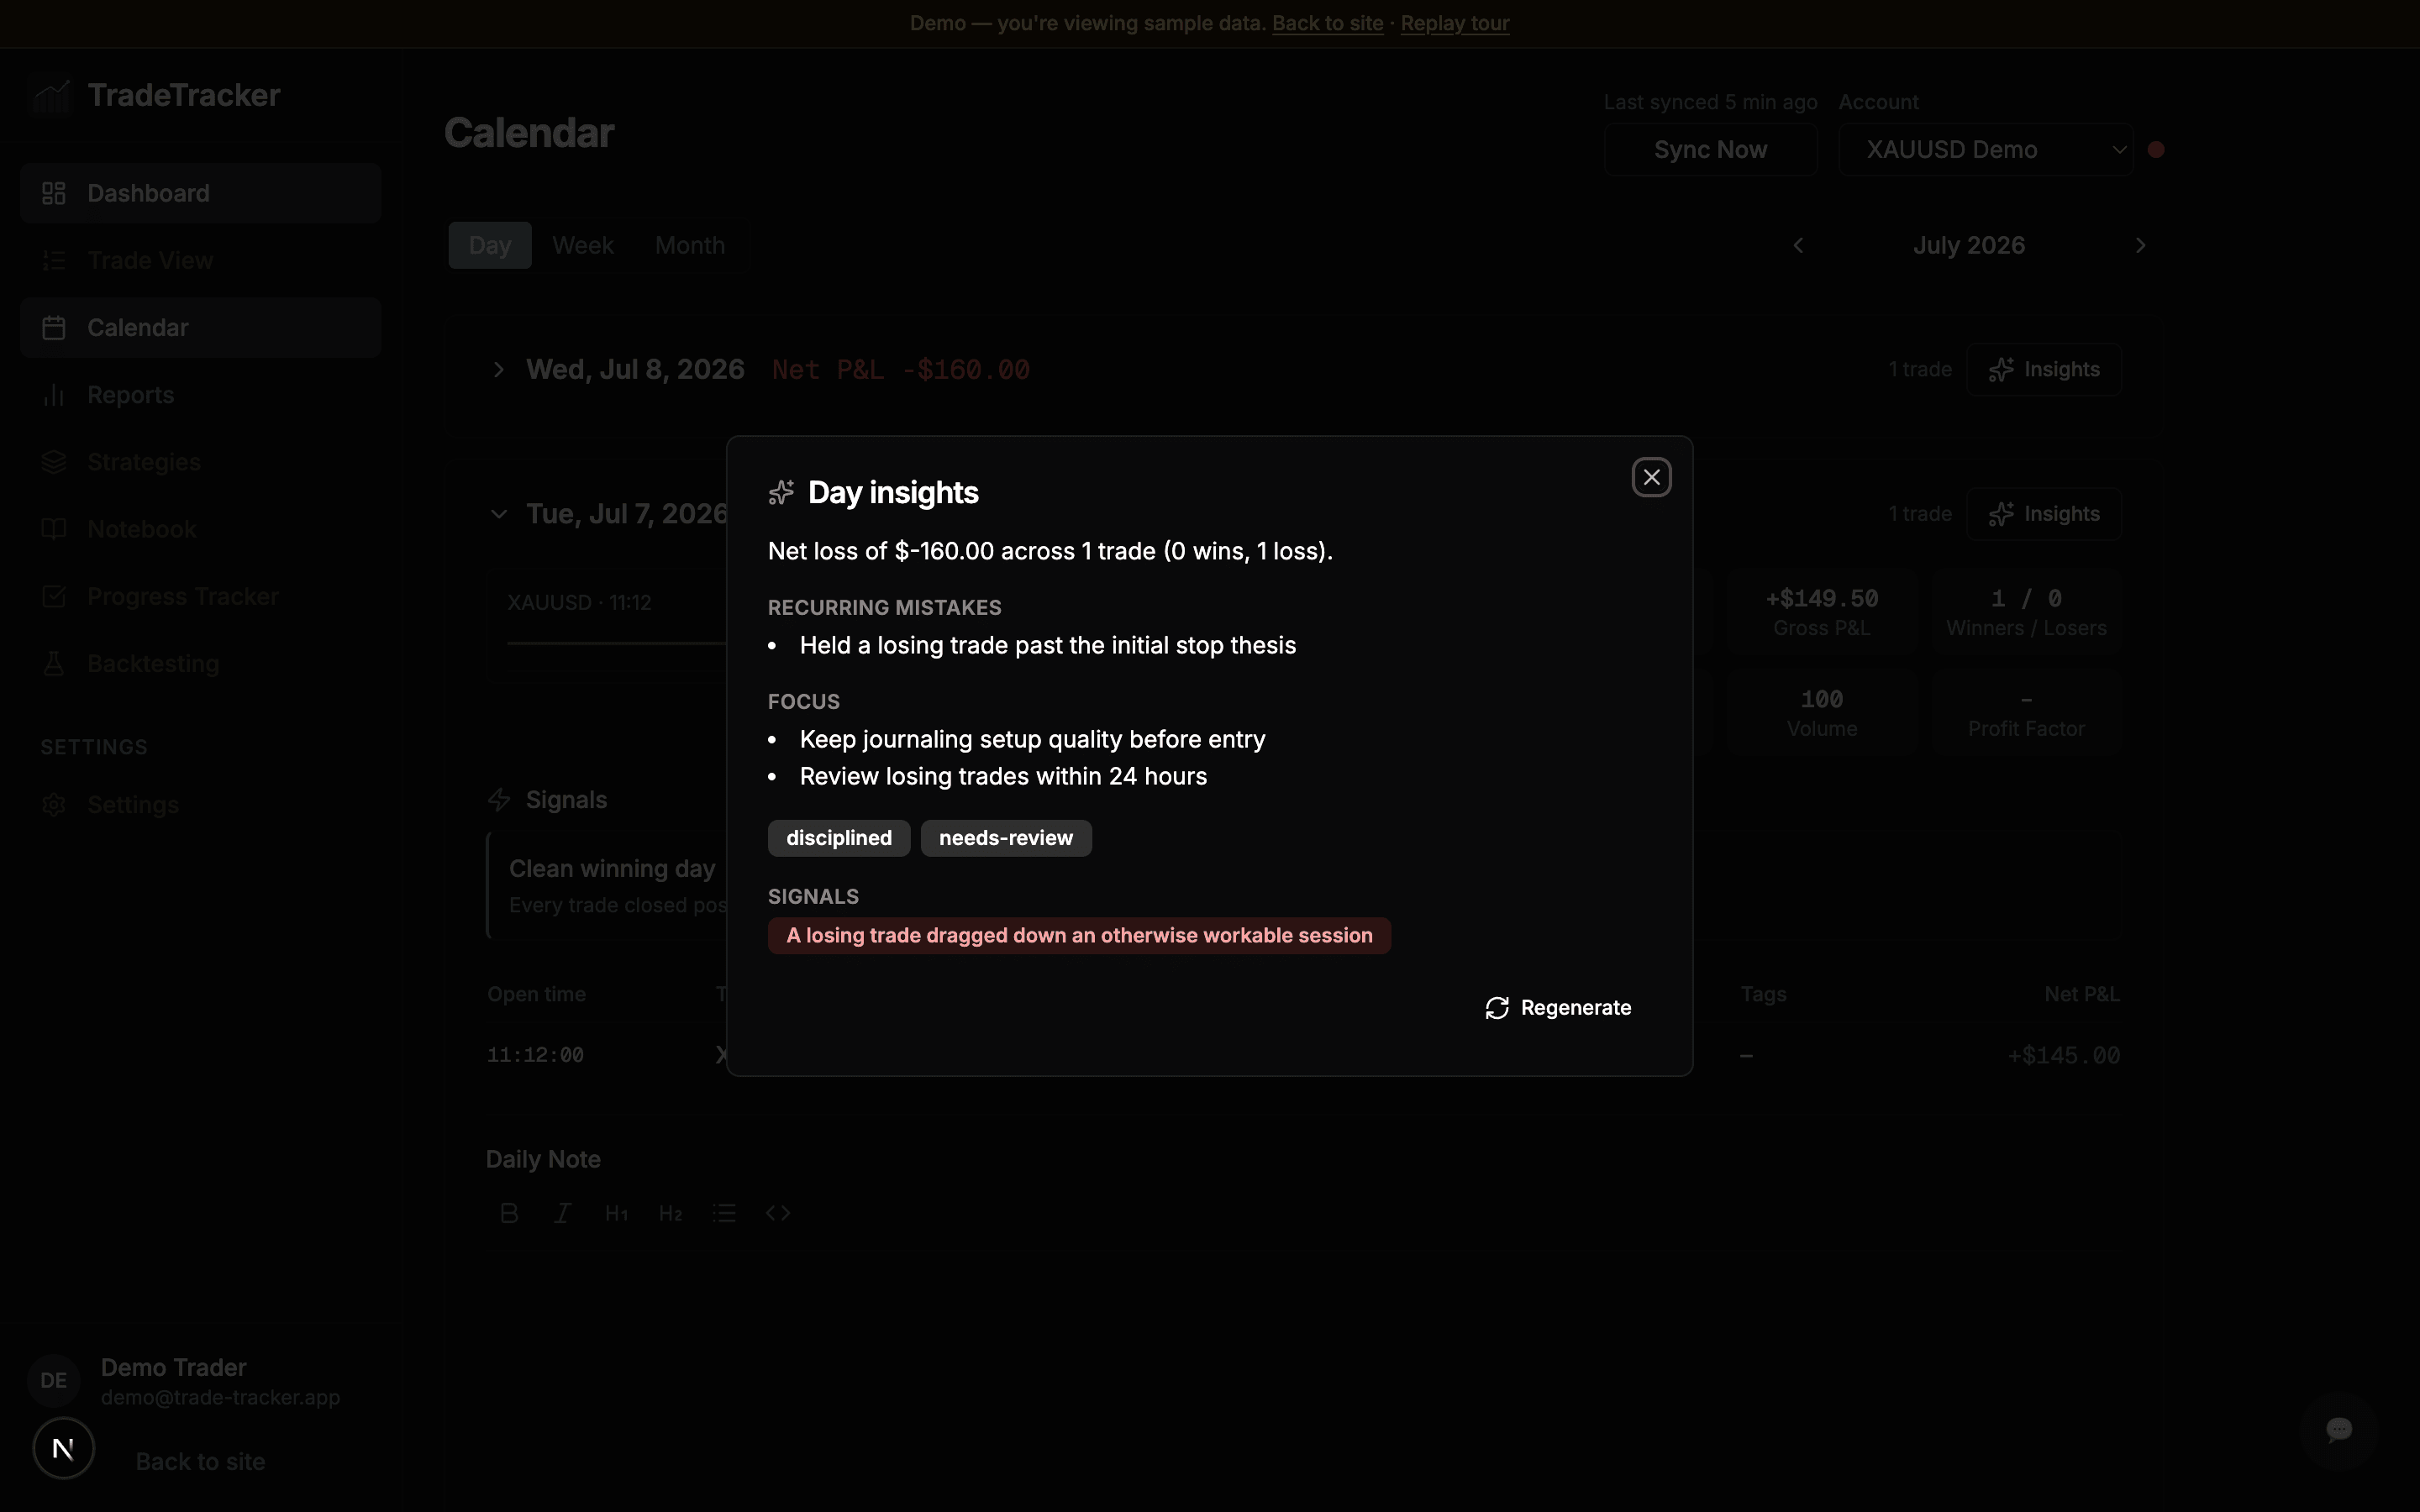Toggle bold in Daily Note toolbar
This screenshot has width=2420, height=1512.
[x=509, y=1213]
